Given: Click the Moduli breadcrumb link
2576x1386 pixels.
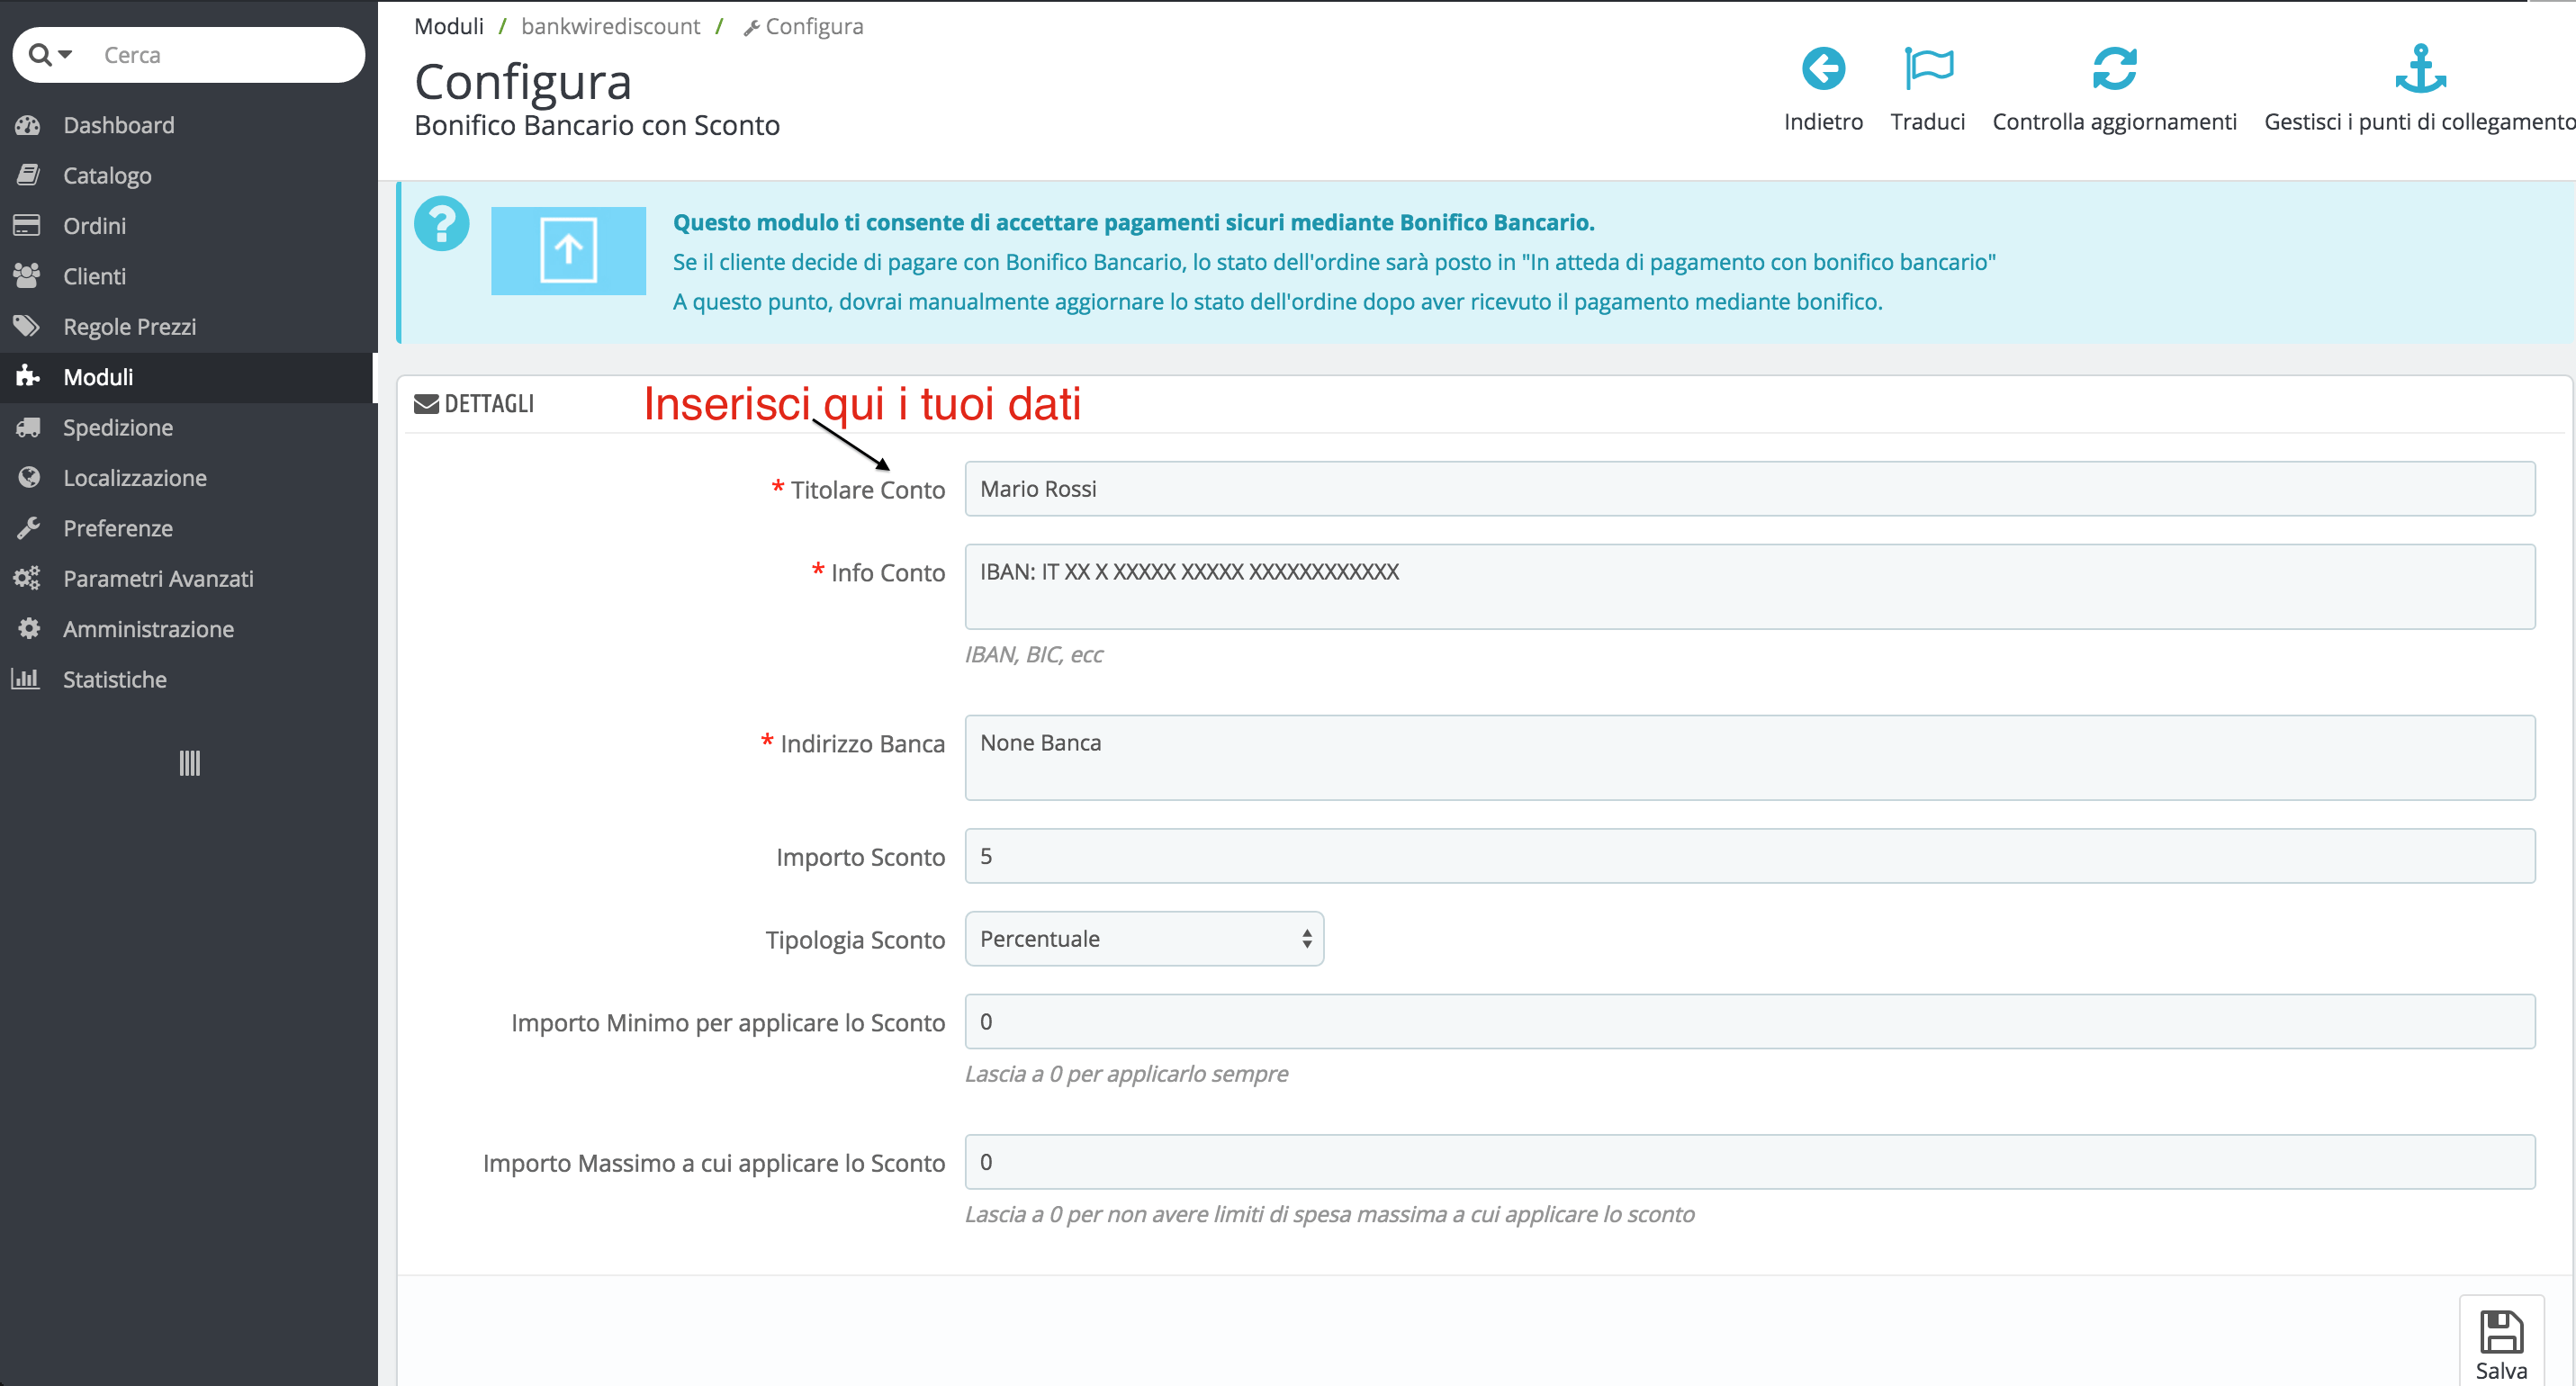Looking at the screenshot, I should click(x=449, y=26).
